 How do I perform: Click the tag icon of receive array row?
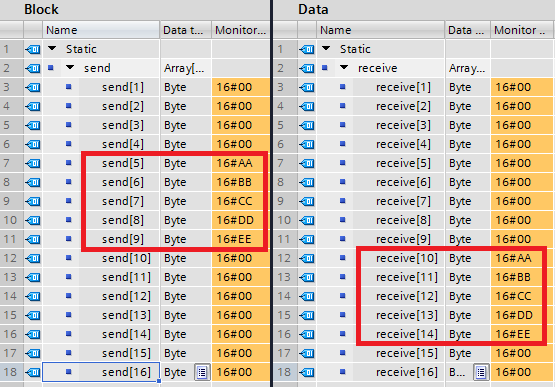tap(307, 68)
